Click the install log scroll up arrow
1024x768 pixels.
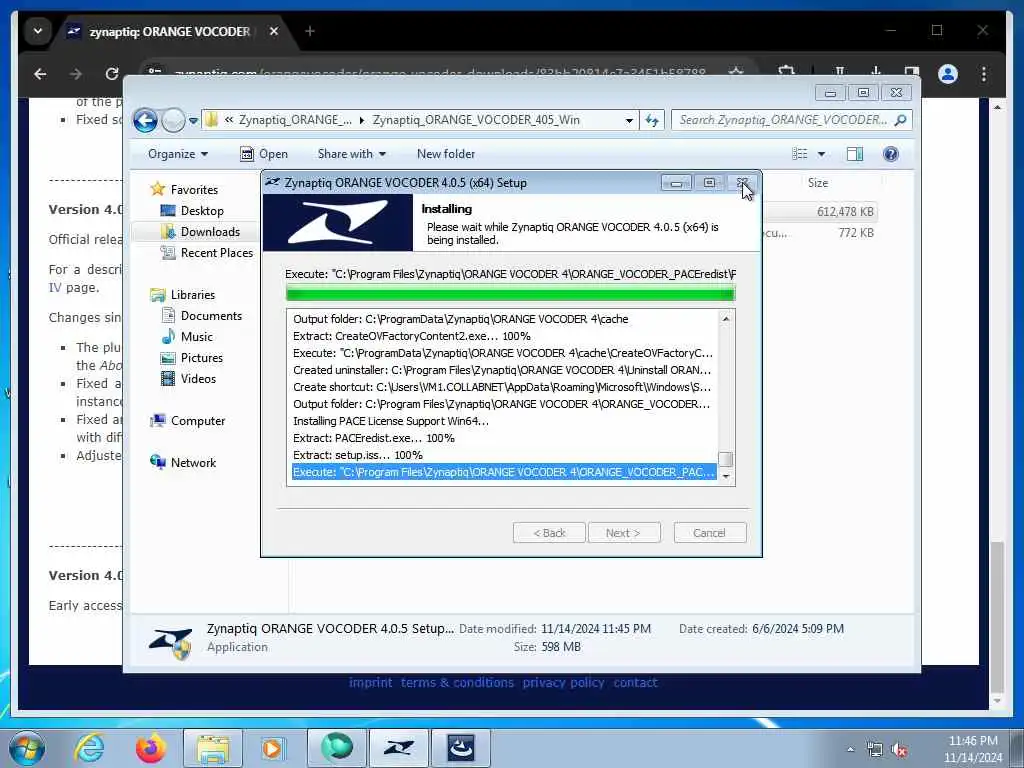coord(726,319)
